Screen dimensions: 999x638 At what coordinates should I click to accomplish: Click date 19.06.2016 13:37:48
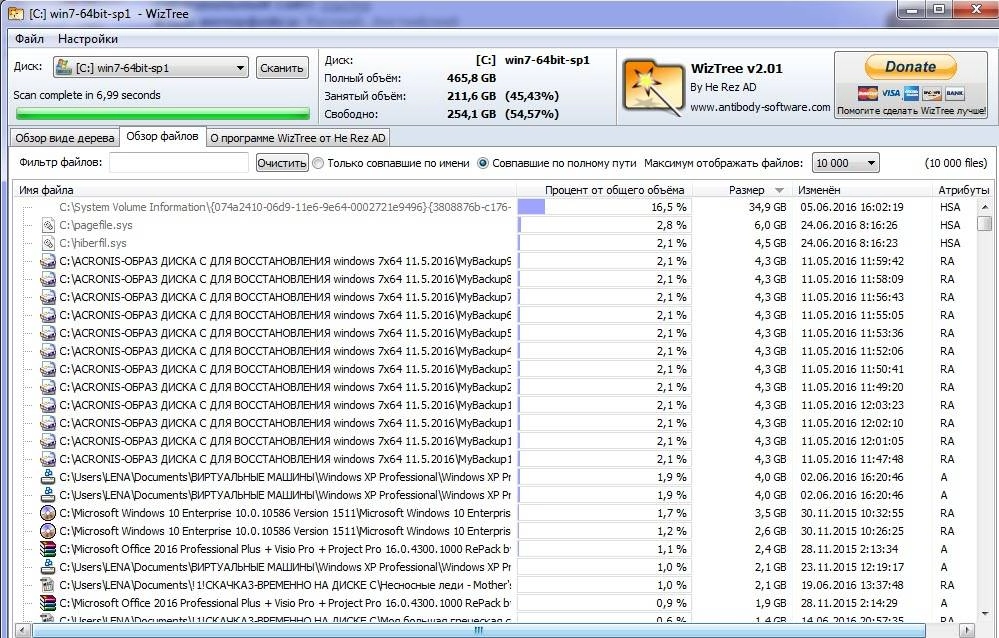(852, 585)
